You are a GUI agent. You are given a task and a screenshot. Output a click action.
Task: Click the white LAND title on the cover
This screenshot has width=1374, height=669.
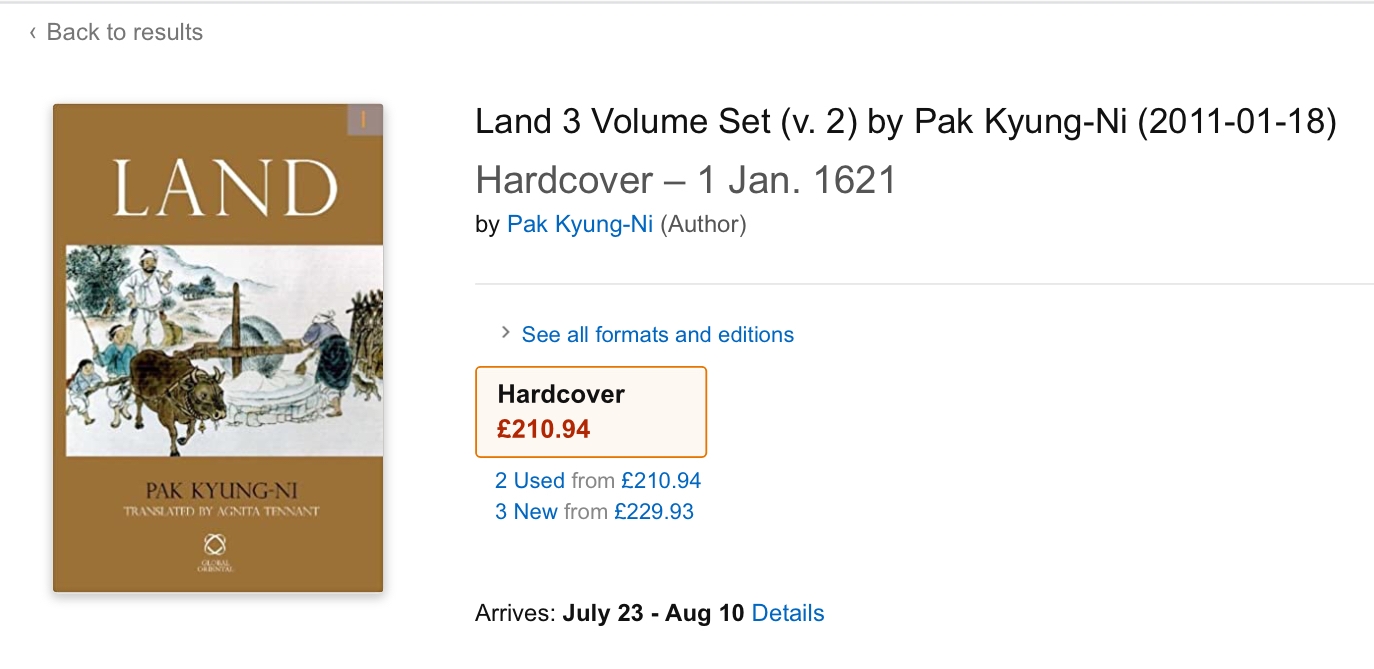(225, 187)
